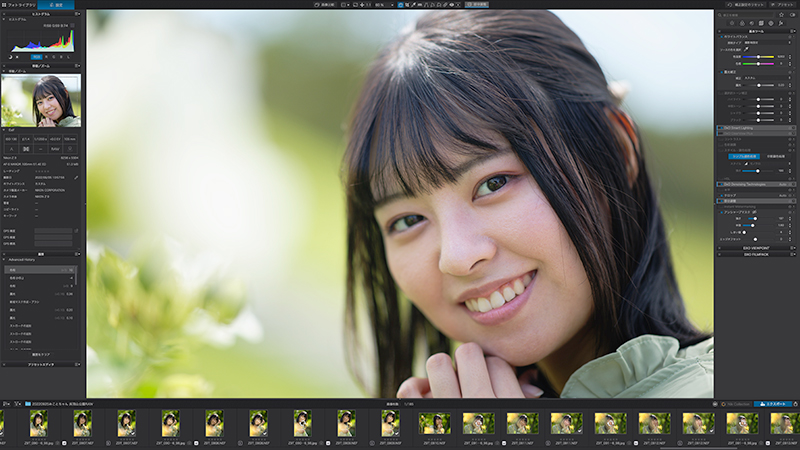Select the light palette filter icon
800x450 pixels.
(x=732, y=23)
